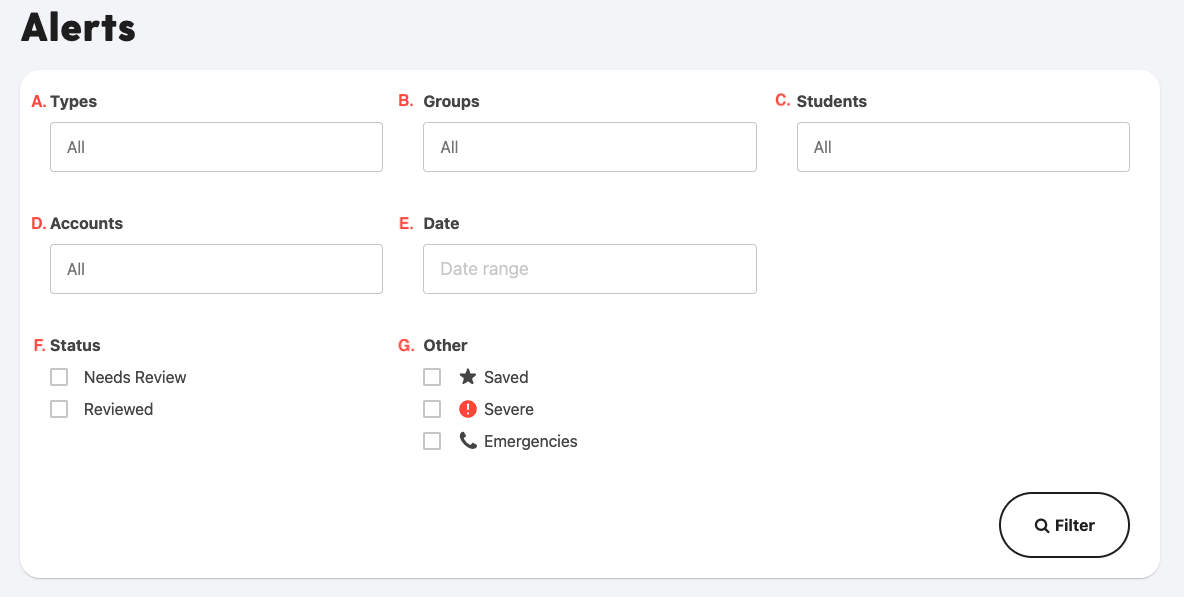
Task: Check the Reviewed status checkbox
Action: [x=59, y=409]
